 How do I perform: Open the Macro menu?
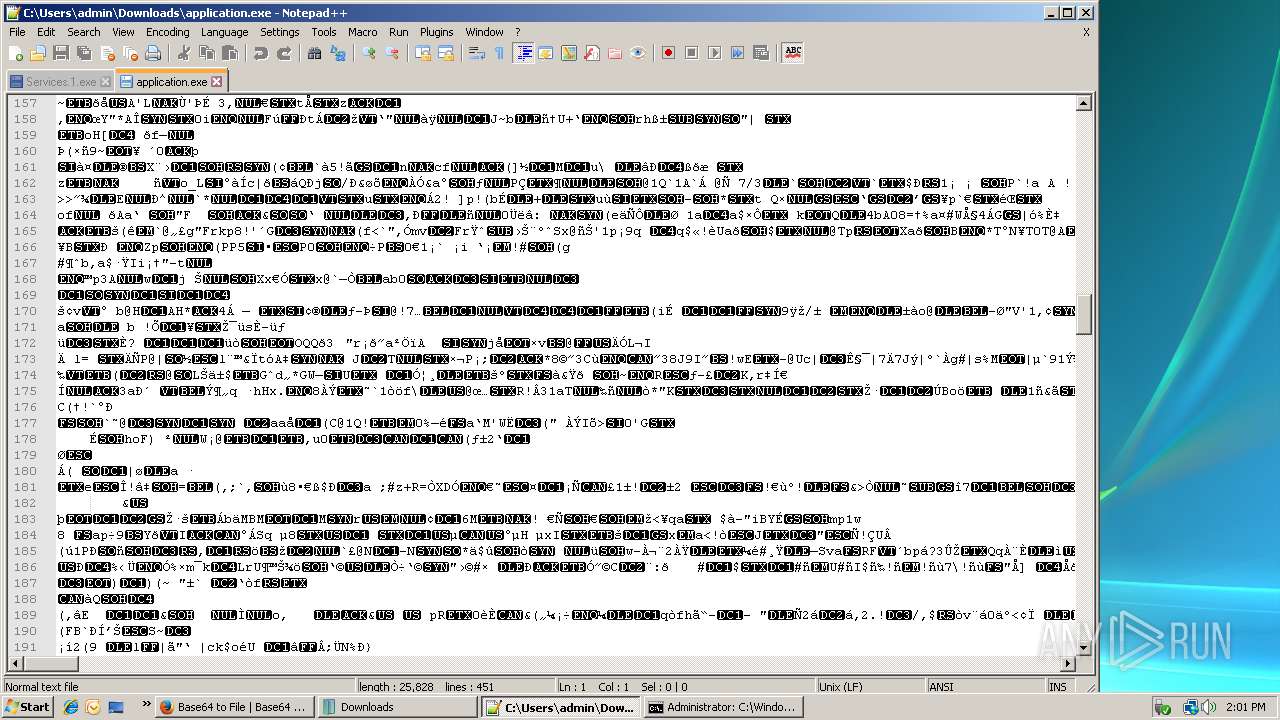[363, 32]
